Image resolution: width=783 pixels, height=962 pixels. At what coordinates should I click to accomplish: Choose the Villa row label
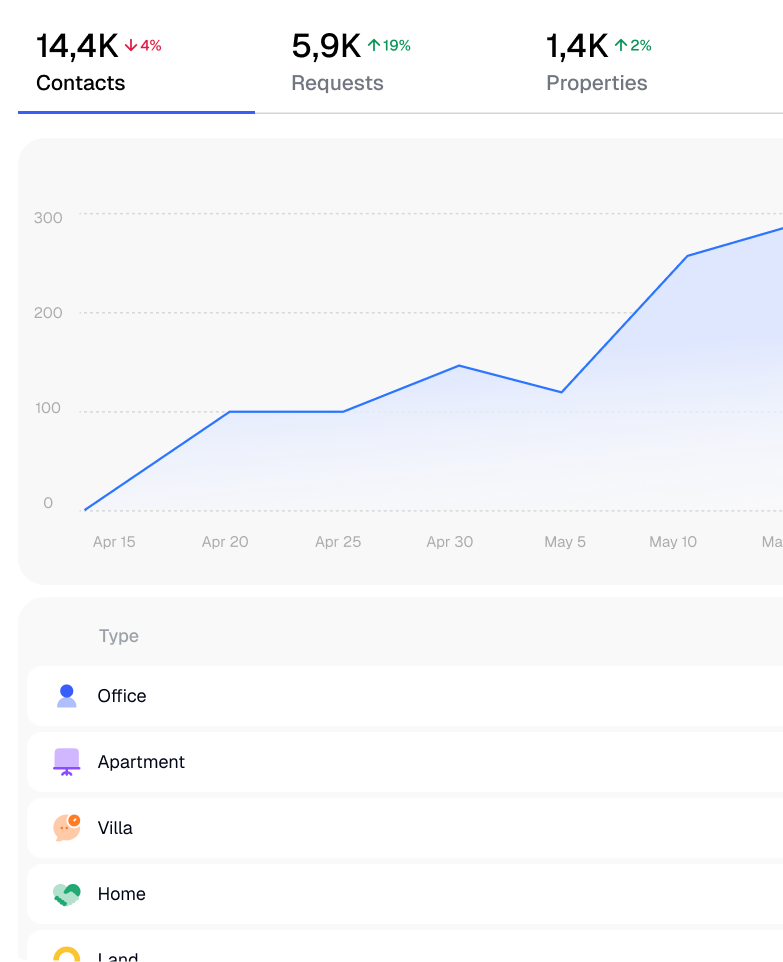[115, 828]
